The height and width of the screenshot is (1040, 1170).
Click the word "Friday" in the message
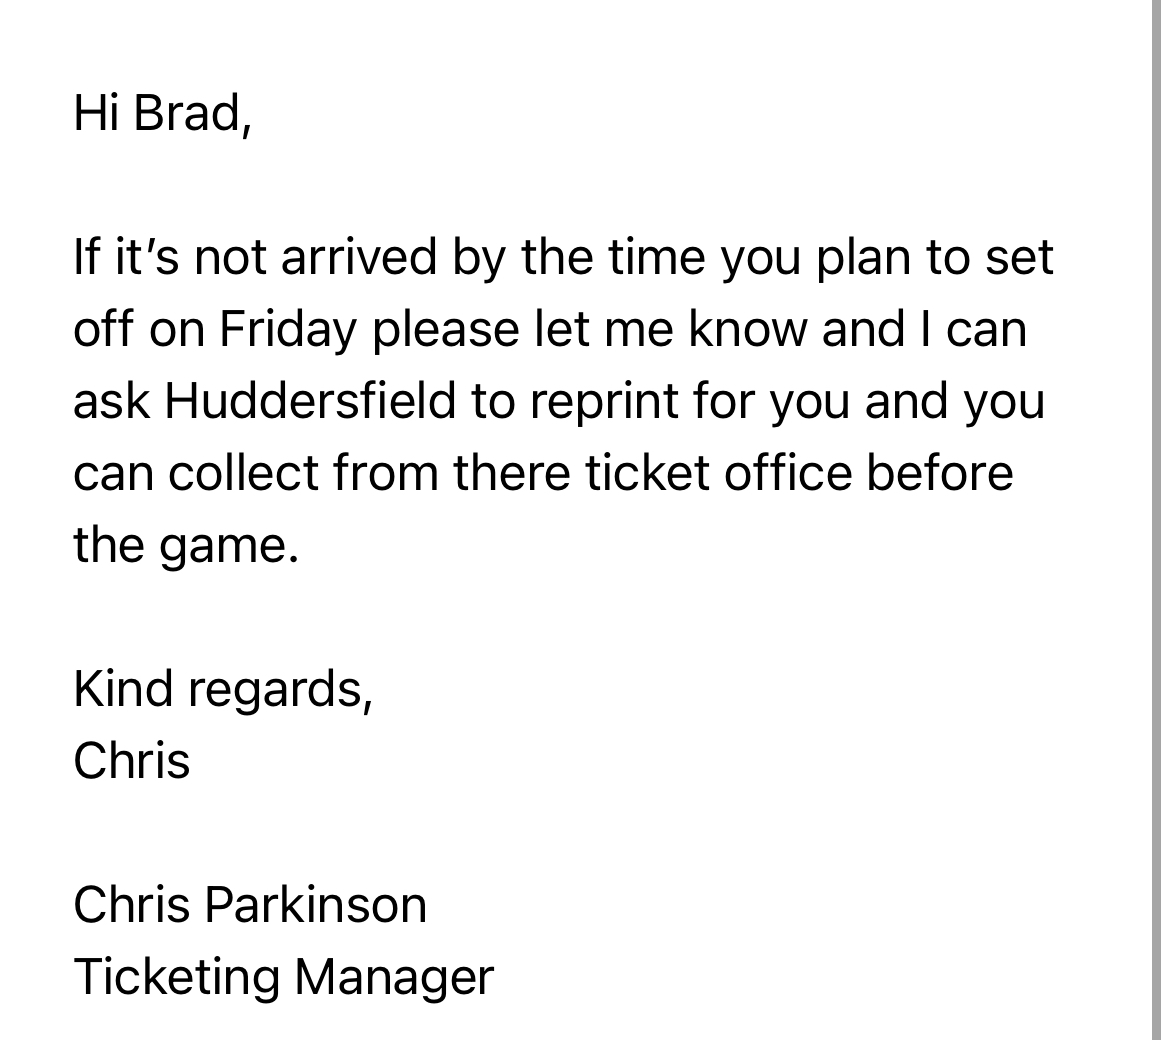tap(287, 329)
